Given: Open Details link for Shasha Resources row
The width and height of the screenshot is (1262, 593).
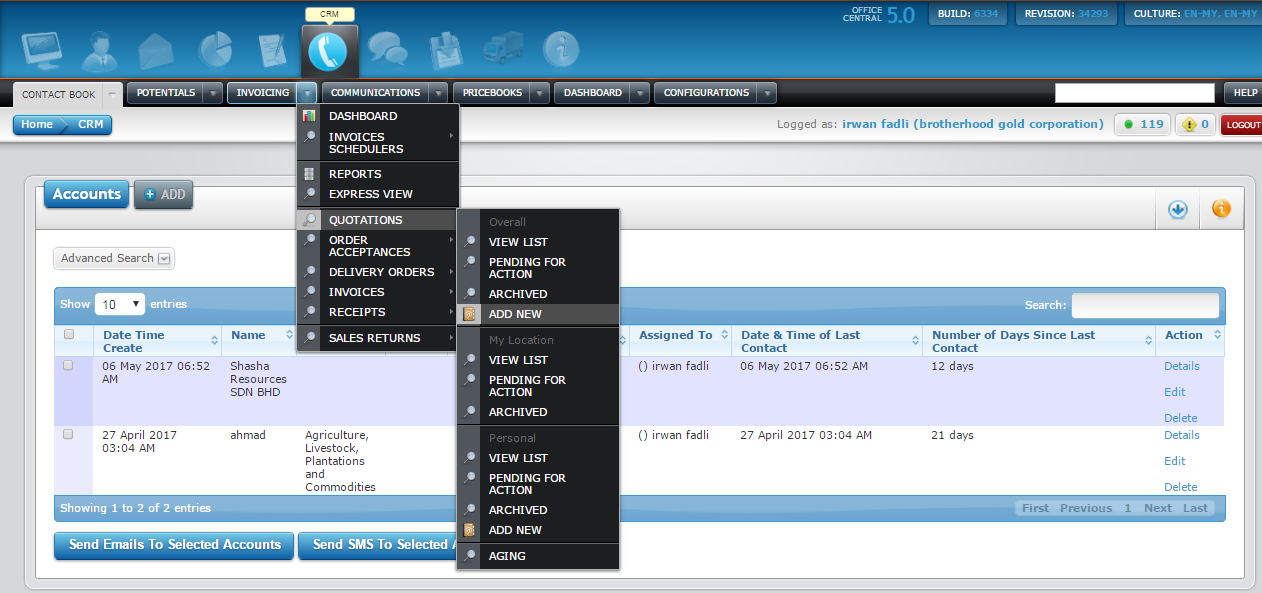Looking at the screenshot, I should [1181, 366].
